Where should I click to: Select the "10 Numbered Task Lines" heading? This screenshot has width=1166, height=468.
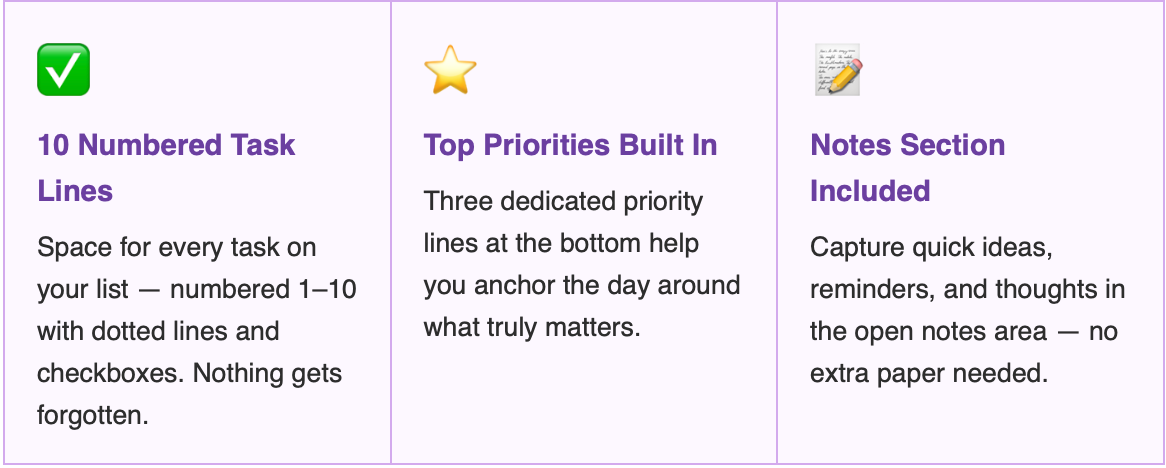tap(167, 167)
